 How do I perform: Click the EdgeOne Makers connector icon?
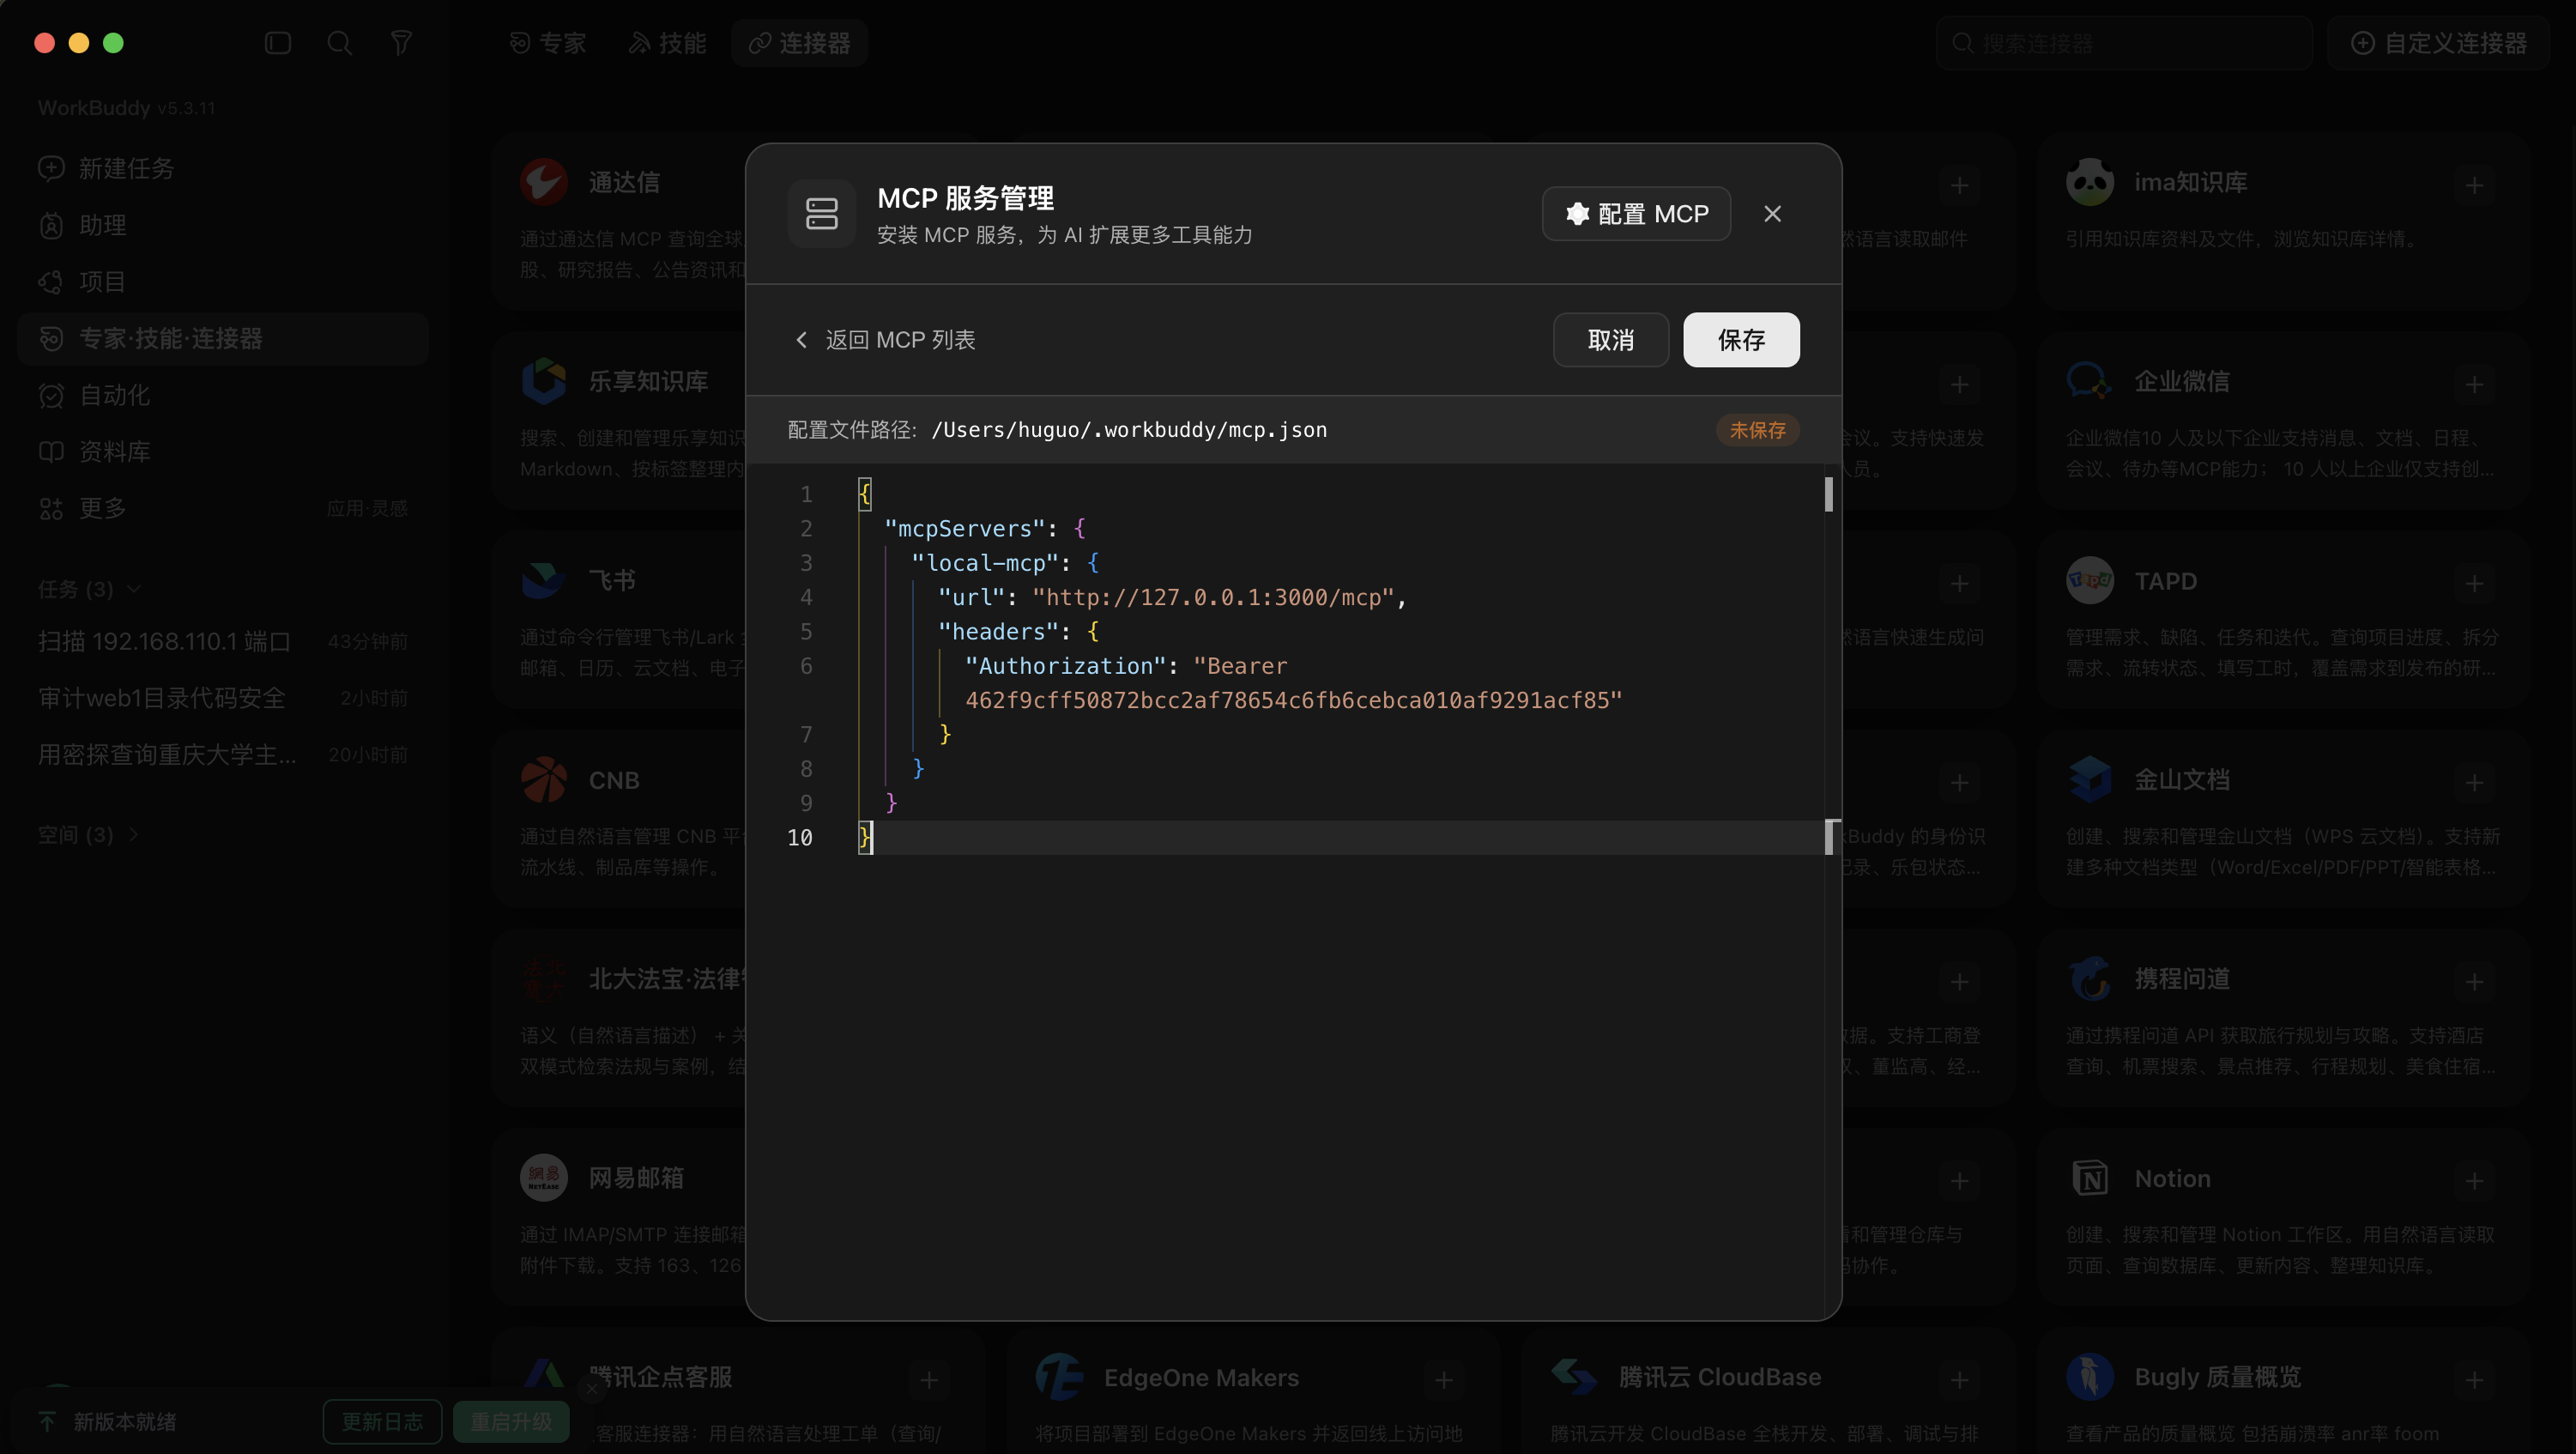pyautogui.click(x=1059, y=1377)
